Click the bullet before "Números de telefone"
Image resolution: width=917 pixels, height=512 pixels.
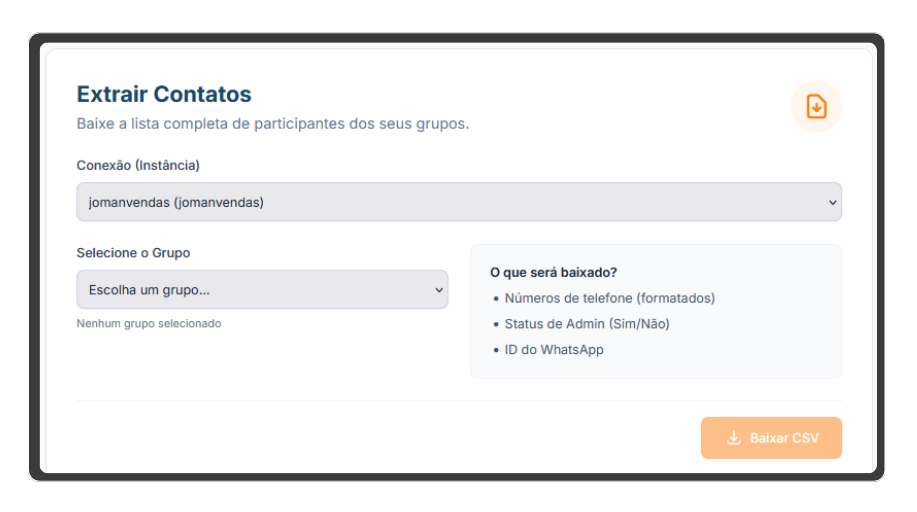pyautogui.click(x=496, y=298)
